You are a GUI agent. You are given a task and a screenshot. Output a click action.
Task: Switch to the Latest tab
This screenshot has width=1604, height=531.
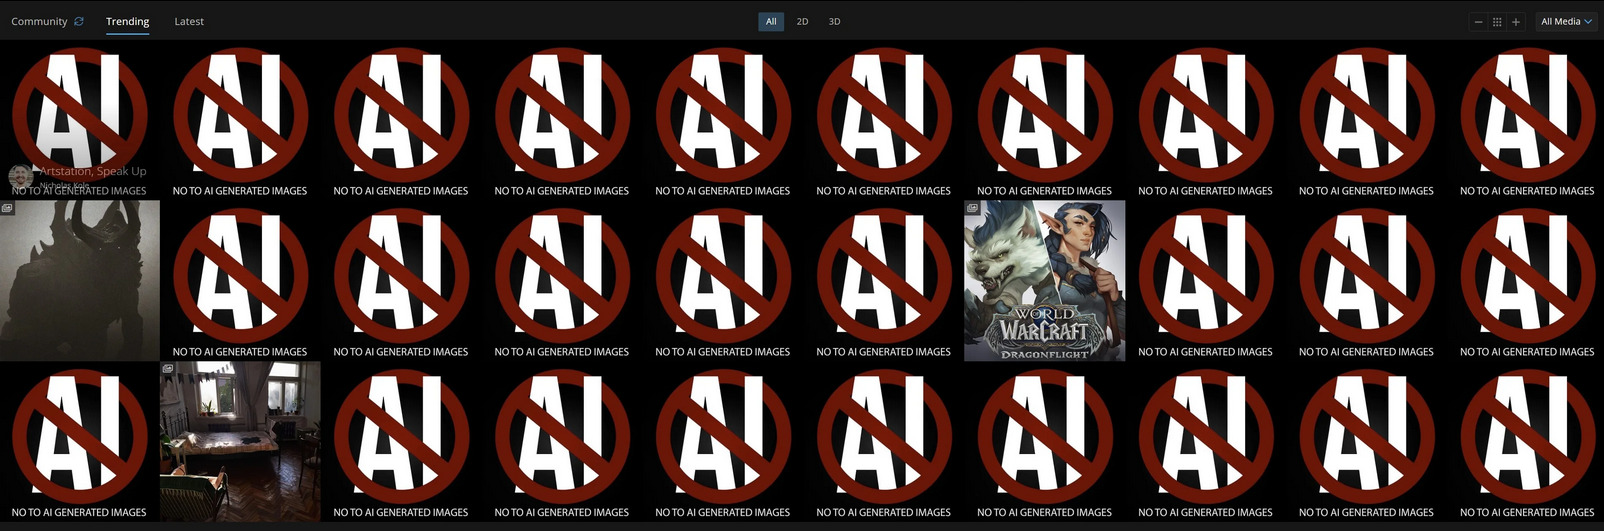coord(189,21)
